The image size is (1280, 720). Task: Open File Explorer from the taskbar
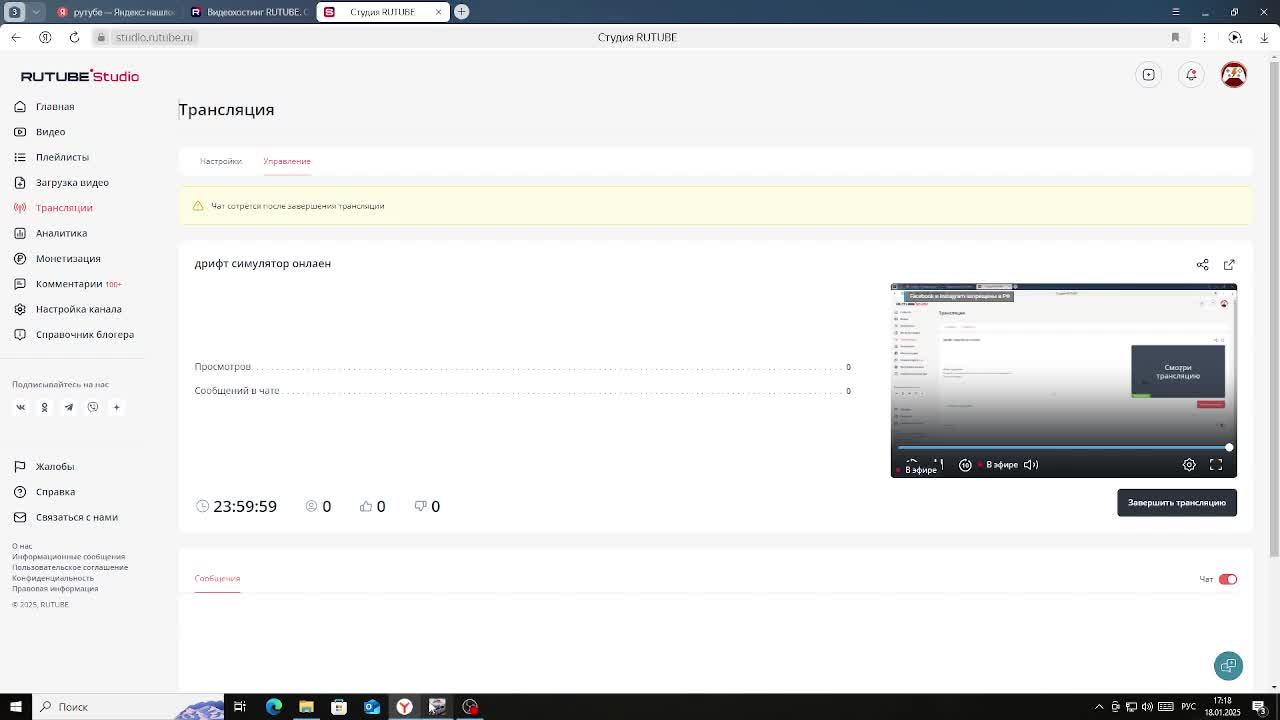[306, 707]
